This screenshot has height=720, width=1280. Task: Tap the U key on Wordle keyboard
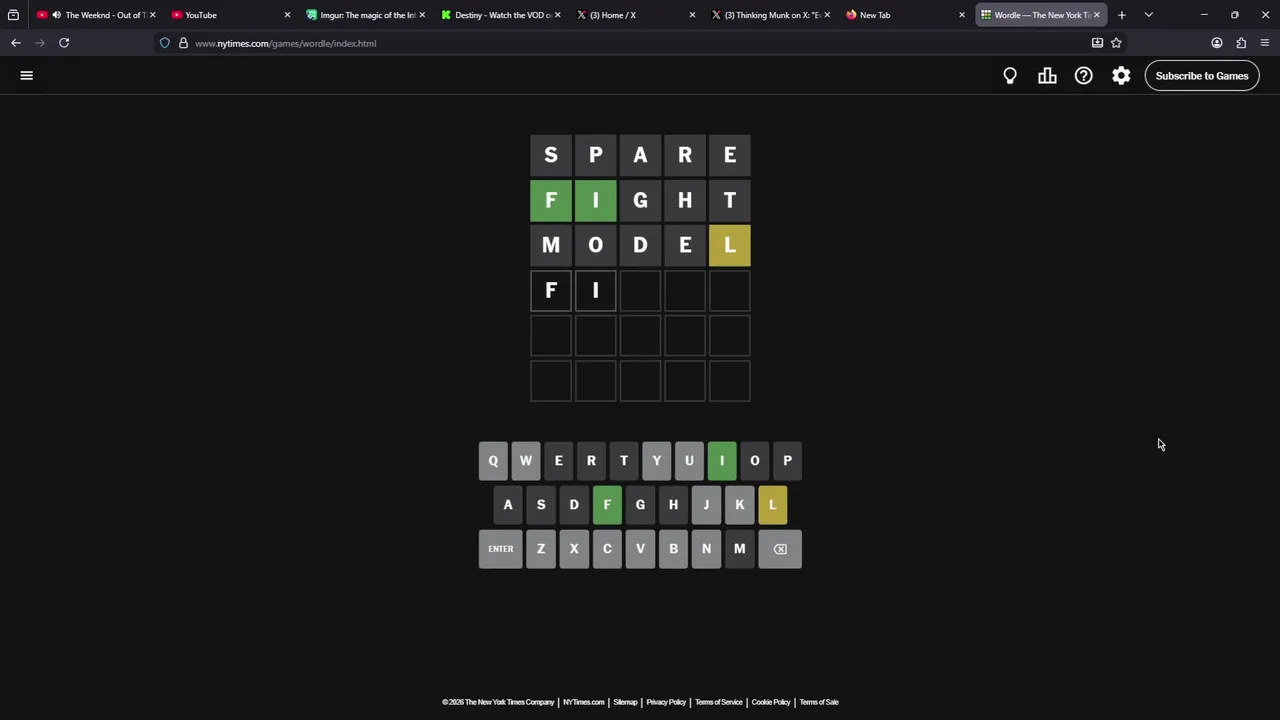click(689, 461)
